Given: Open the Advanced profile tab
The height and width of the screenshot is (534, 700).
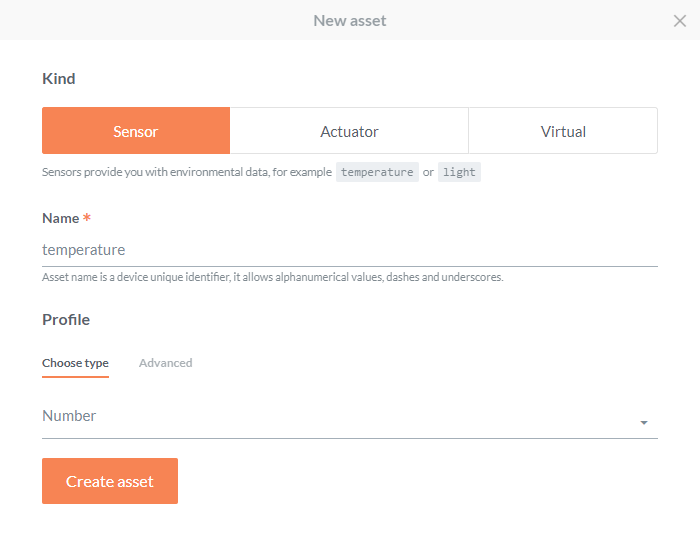Looking at the screenshot, I should [165, 363].
